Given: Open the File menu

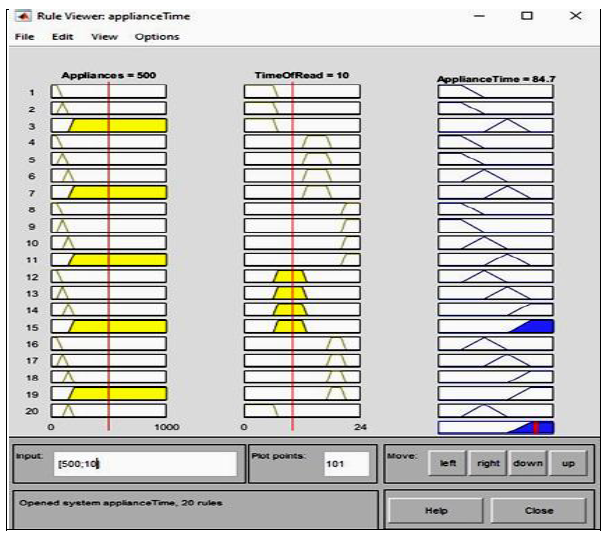Looking at the screenshot, I should coord(24,37).
